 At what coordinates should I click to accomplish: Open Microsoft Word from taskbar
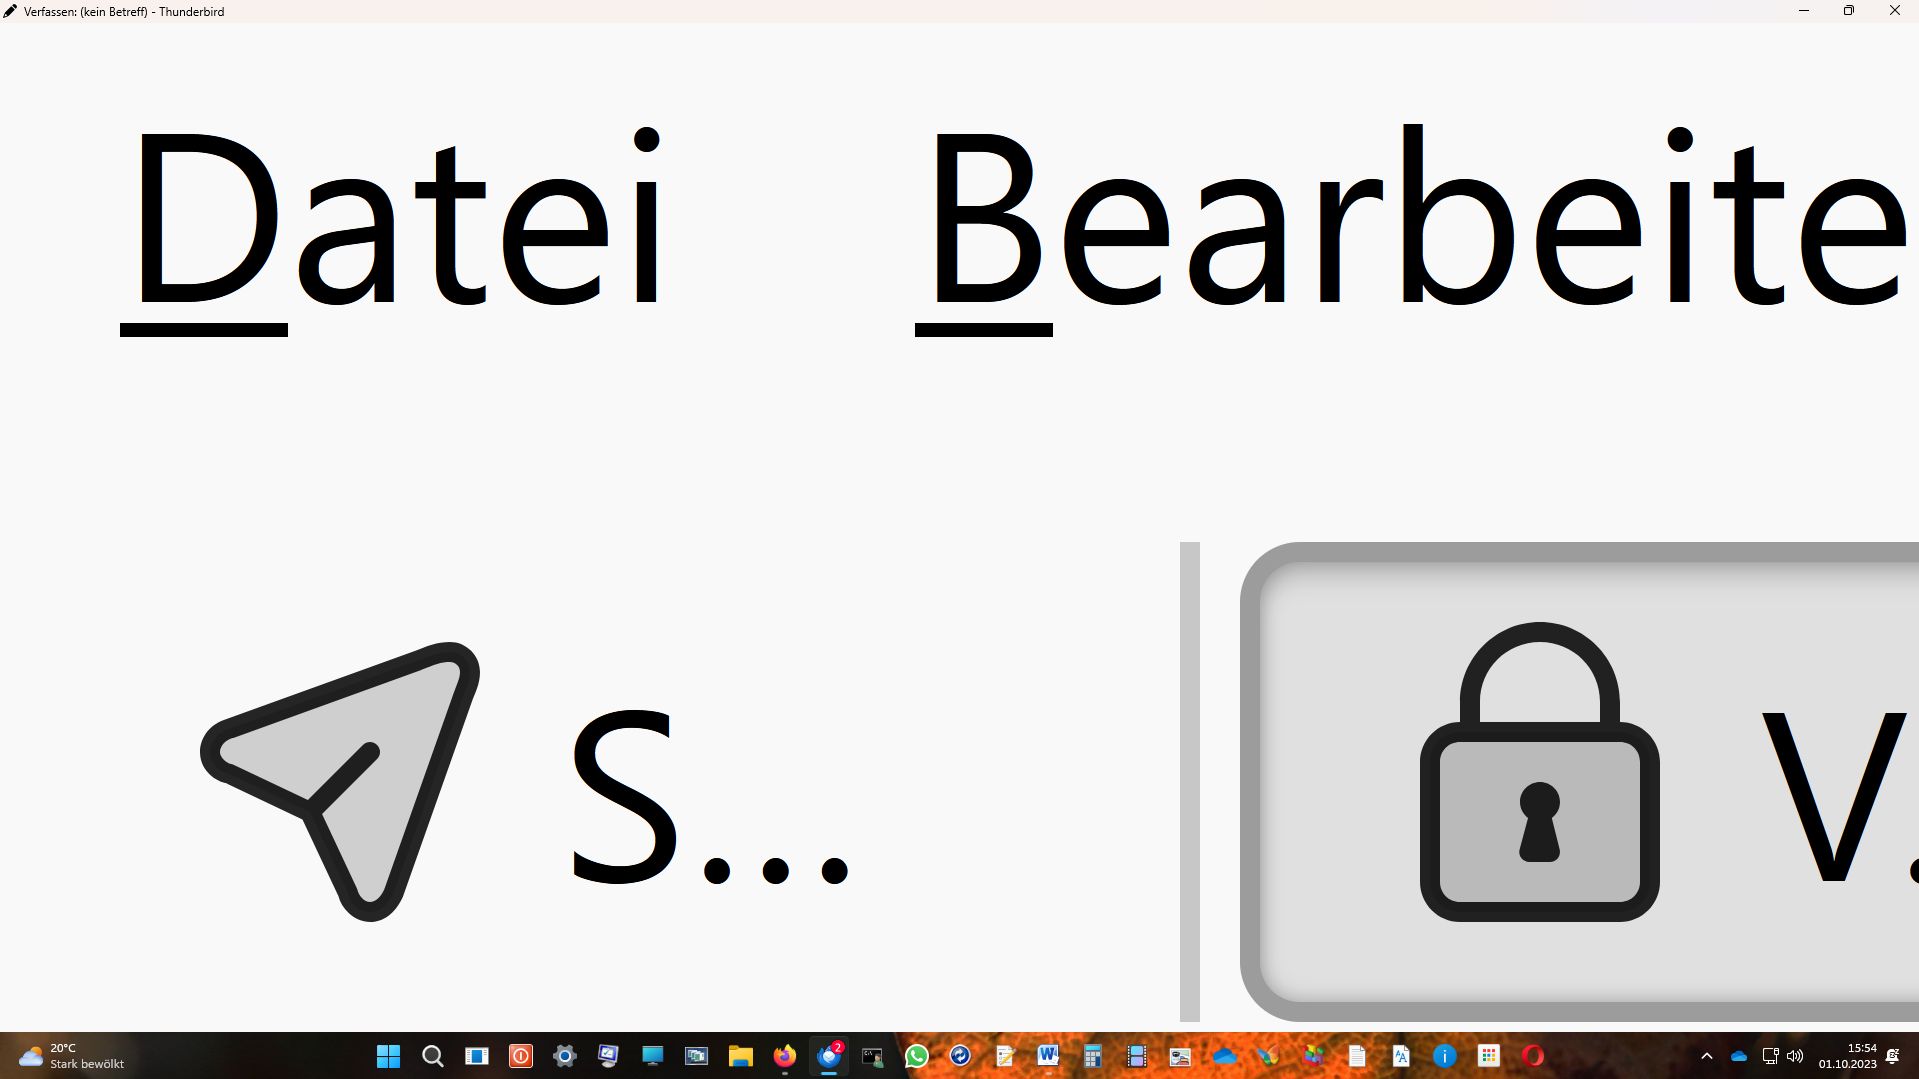[x=1048, y=1056]
